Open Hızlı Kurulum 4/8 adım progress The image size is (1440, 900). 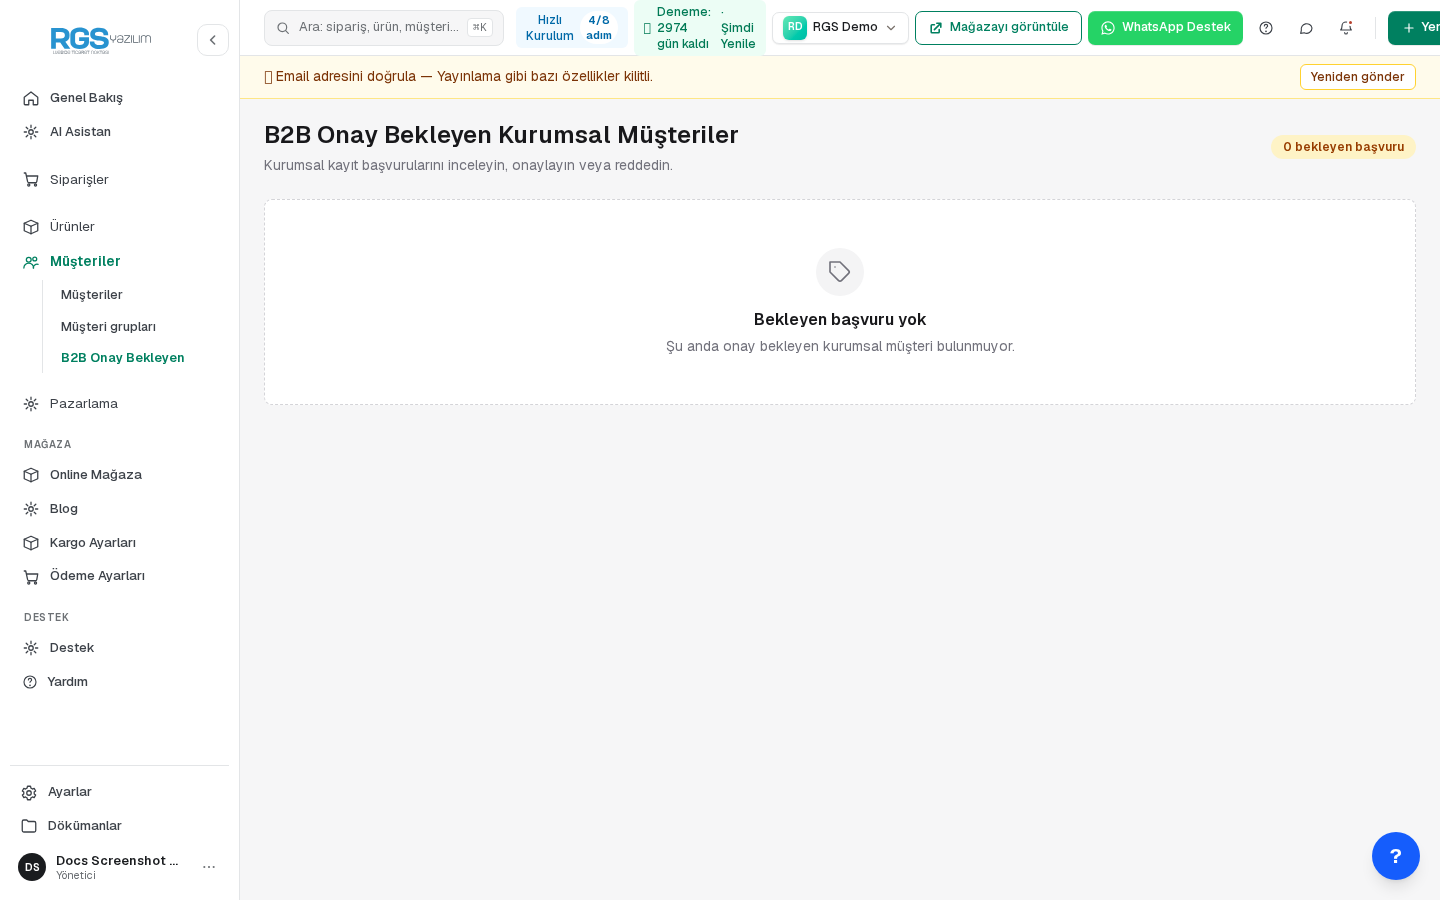[572, 28]
